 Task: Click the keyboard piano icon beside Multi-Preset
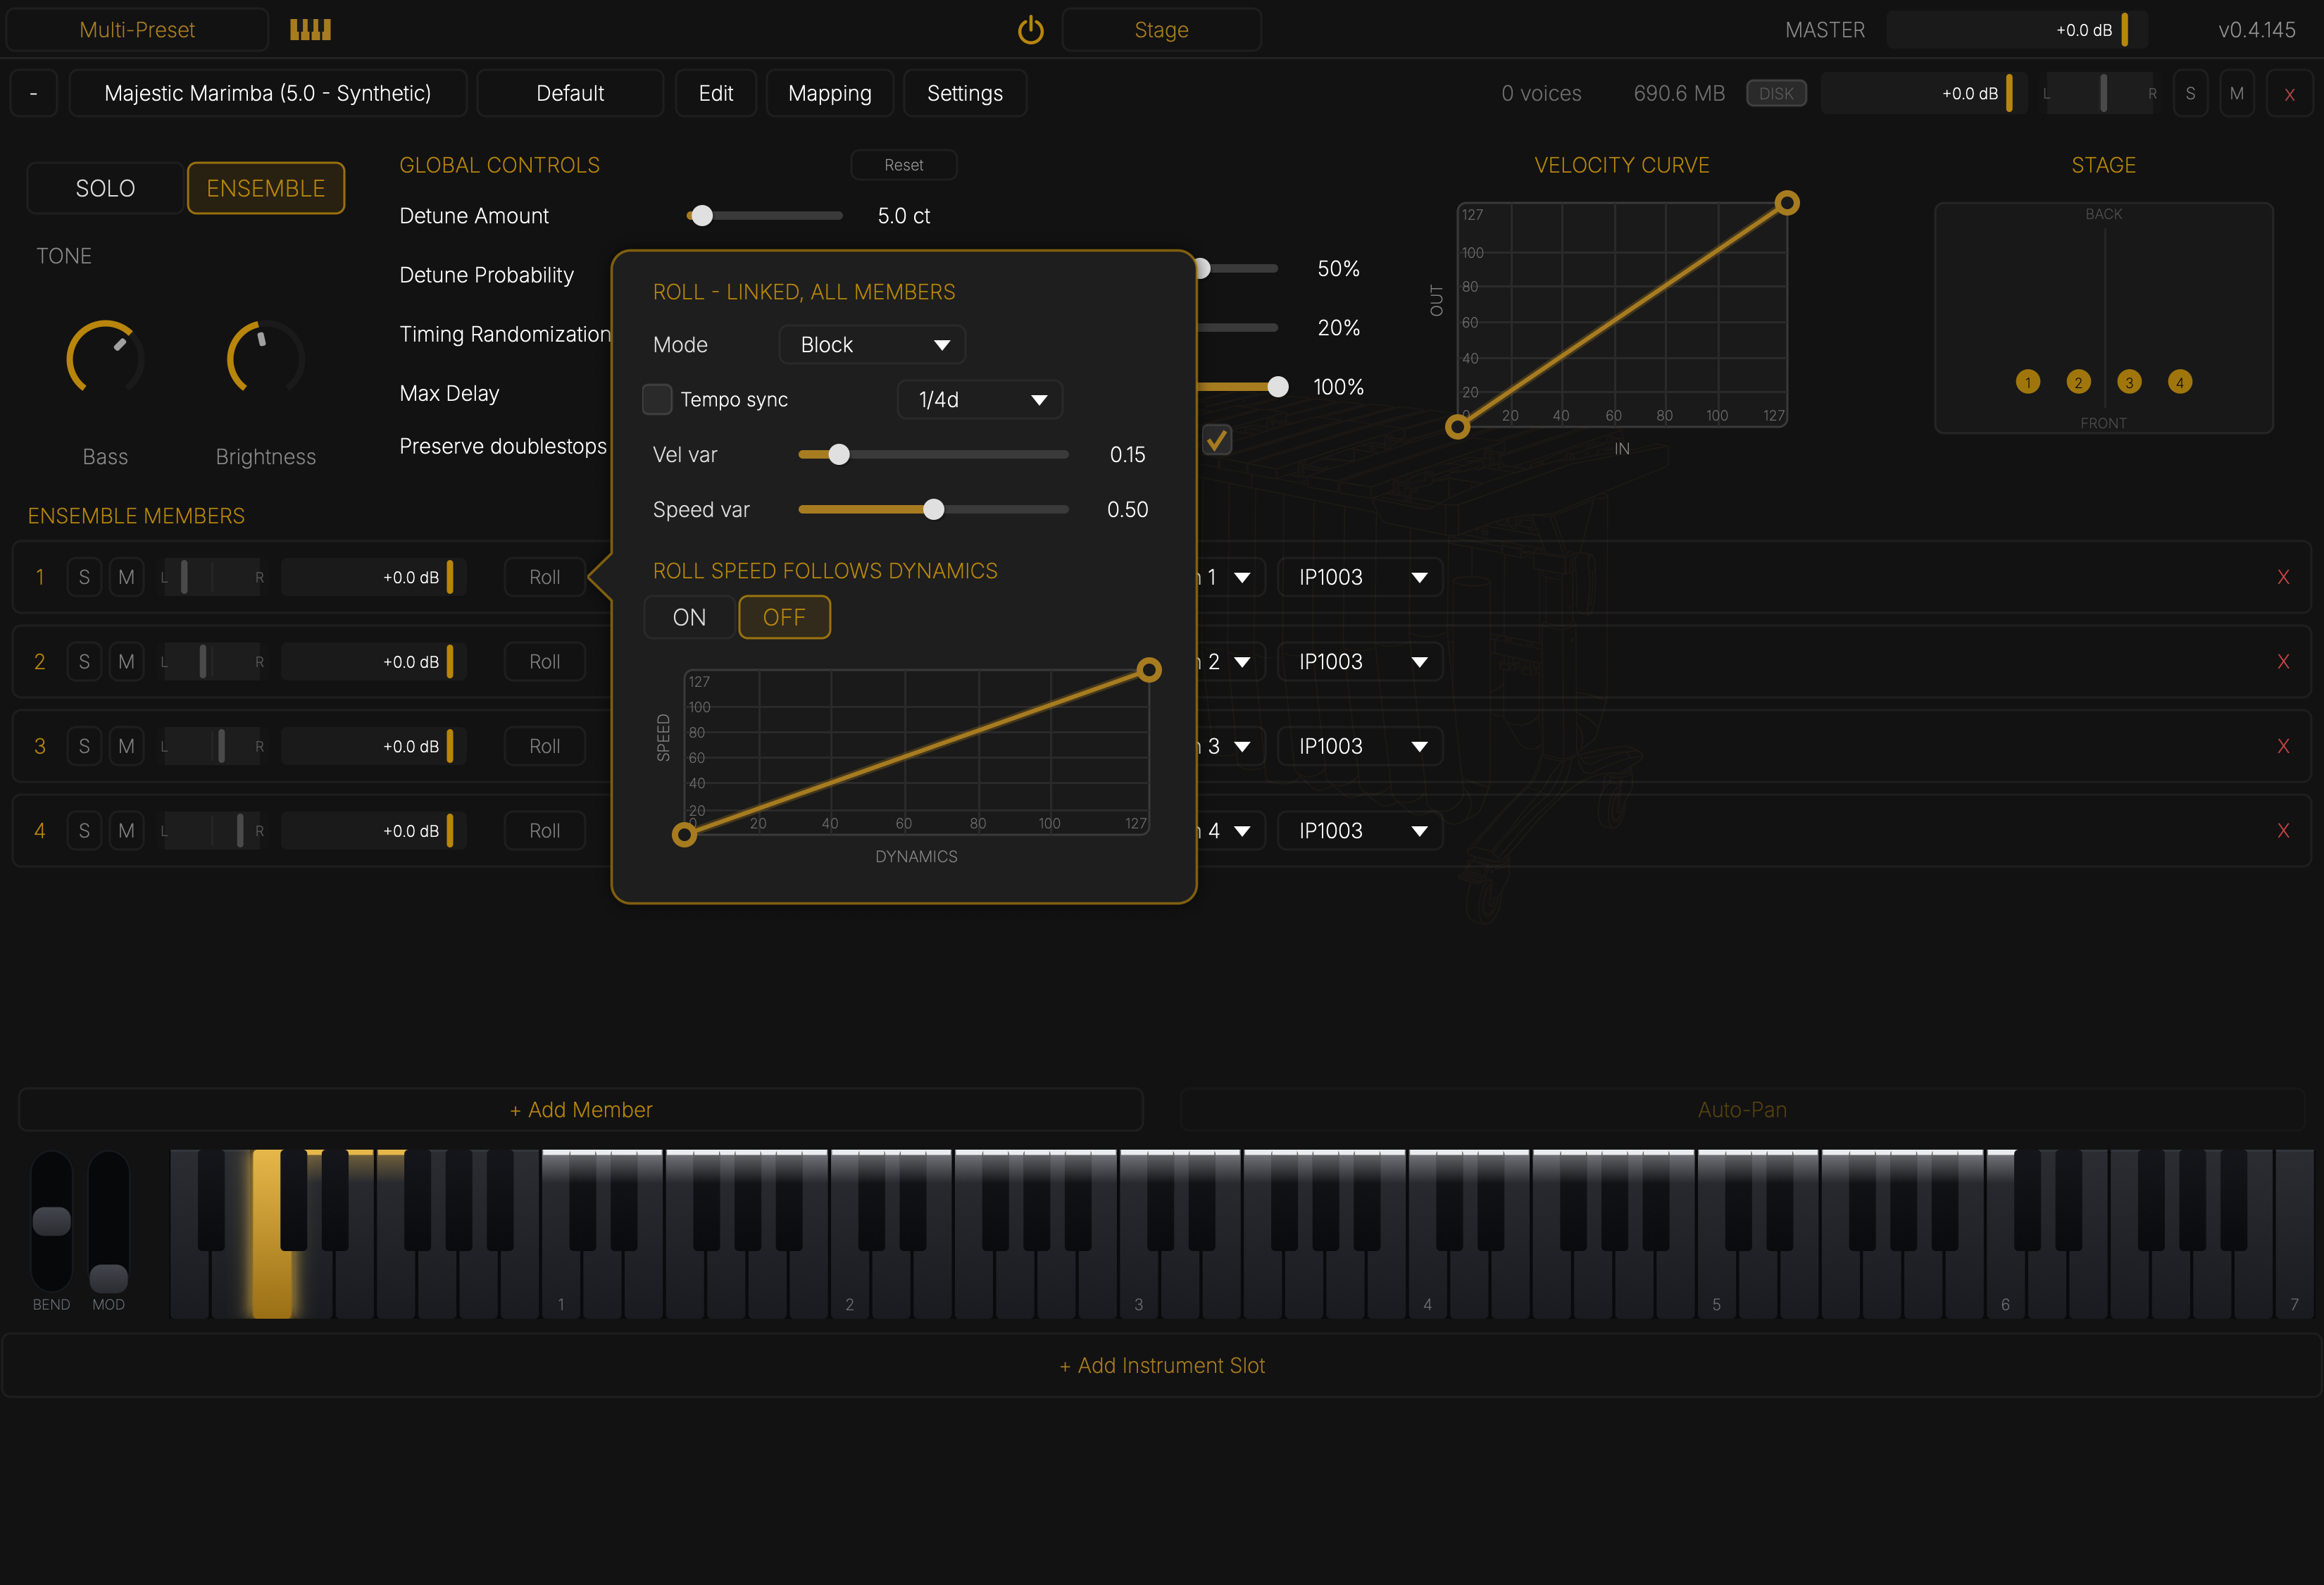(x=310, y=30)
